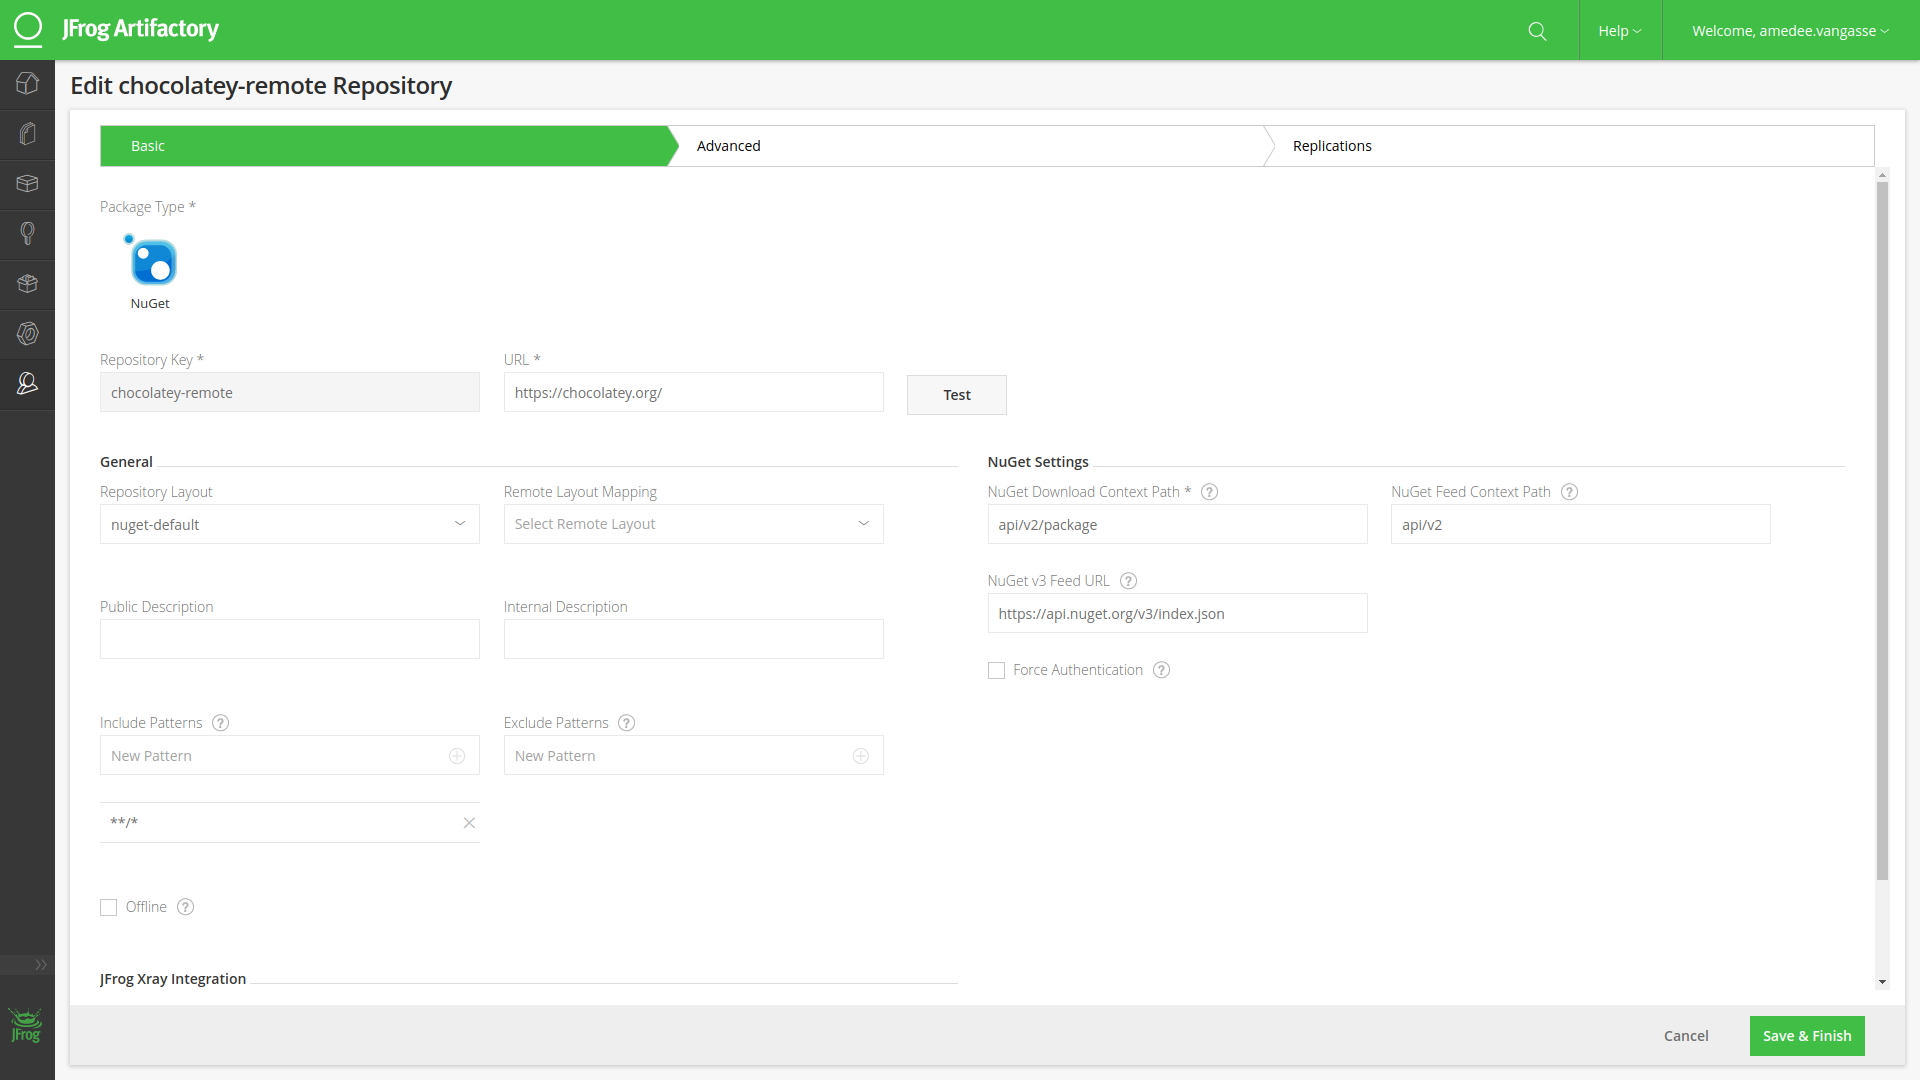This screenshot has height=1080, width=1920.
Task: Open the Repository Layout dropdown
Action: point(290,524)
